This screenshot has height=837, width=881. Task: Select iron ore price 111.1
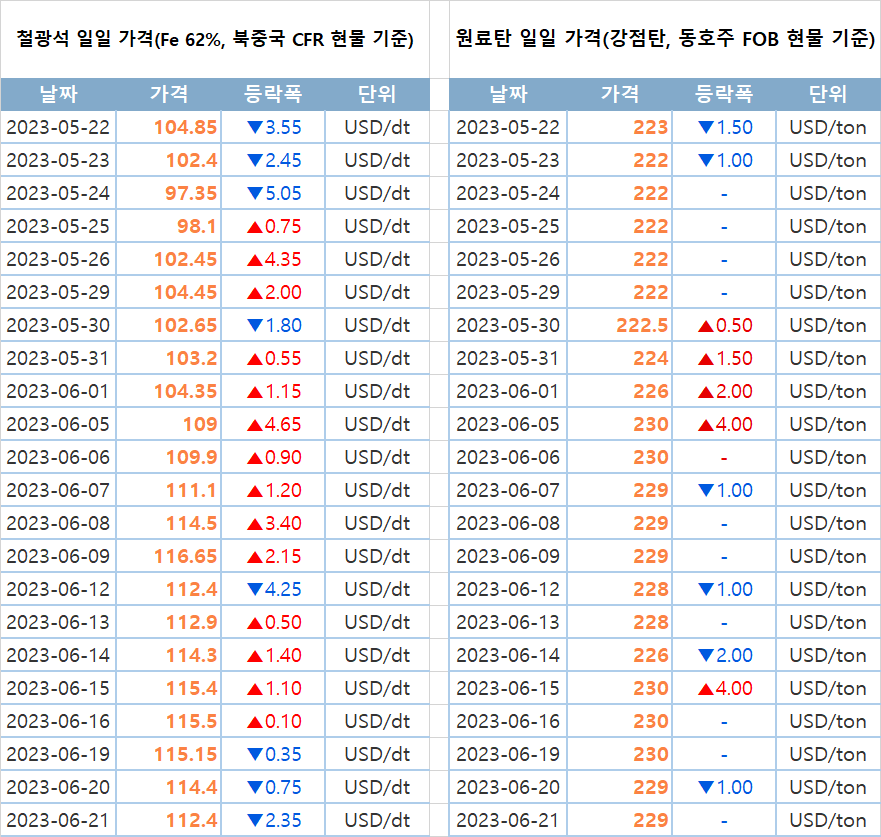pyautogui.click(x=192, y=490)
